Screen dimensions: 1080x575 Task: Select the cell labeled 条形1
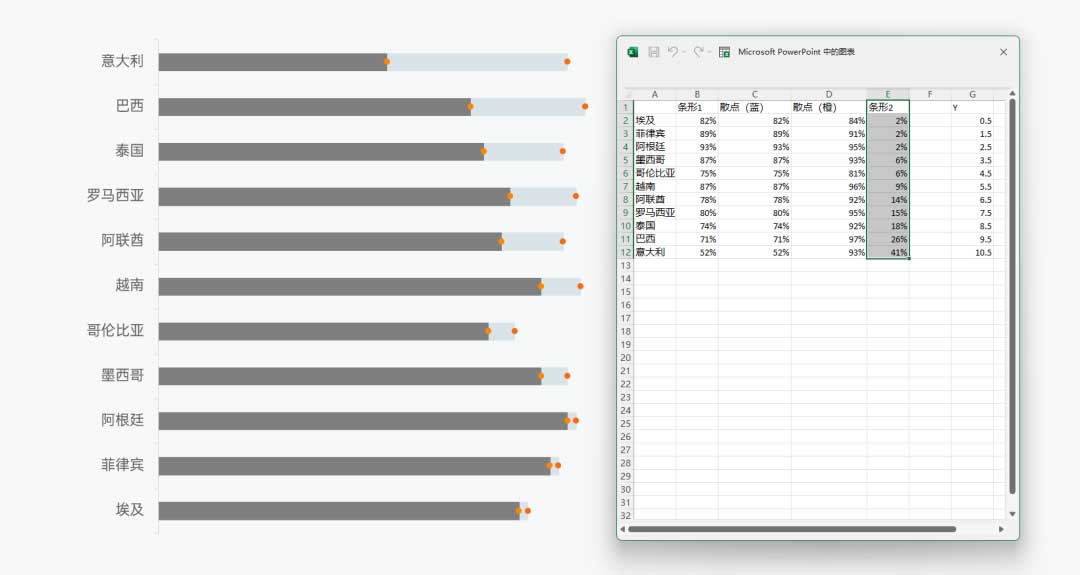click(x=696, y=107)
